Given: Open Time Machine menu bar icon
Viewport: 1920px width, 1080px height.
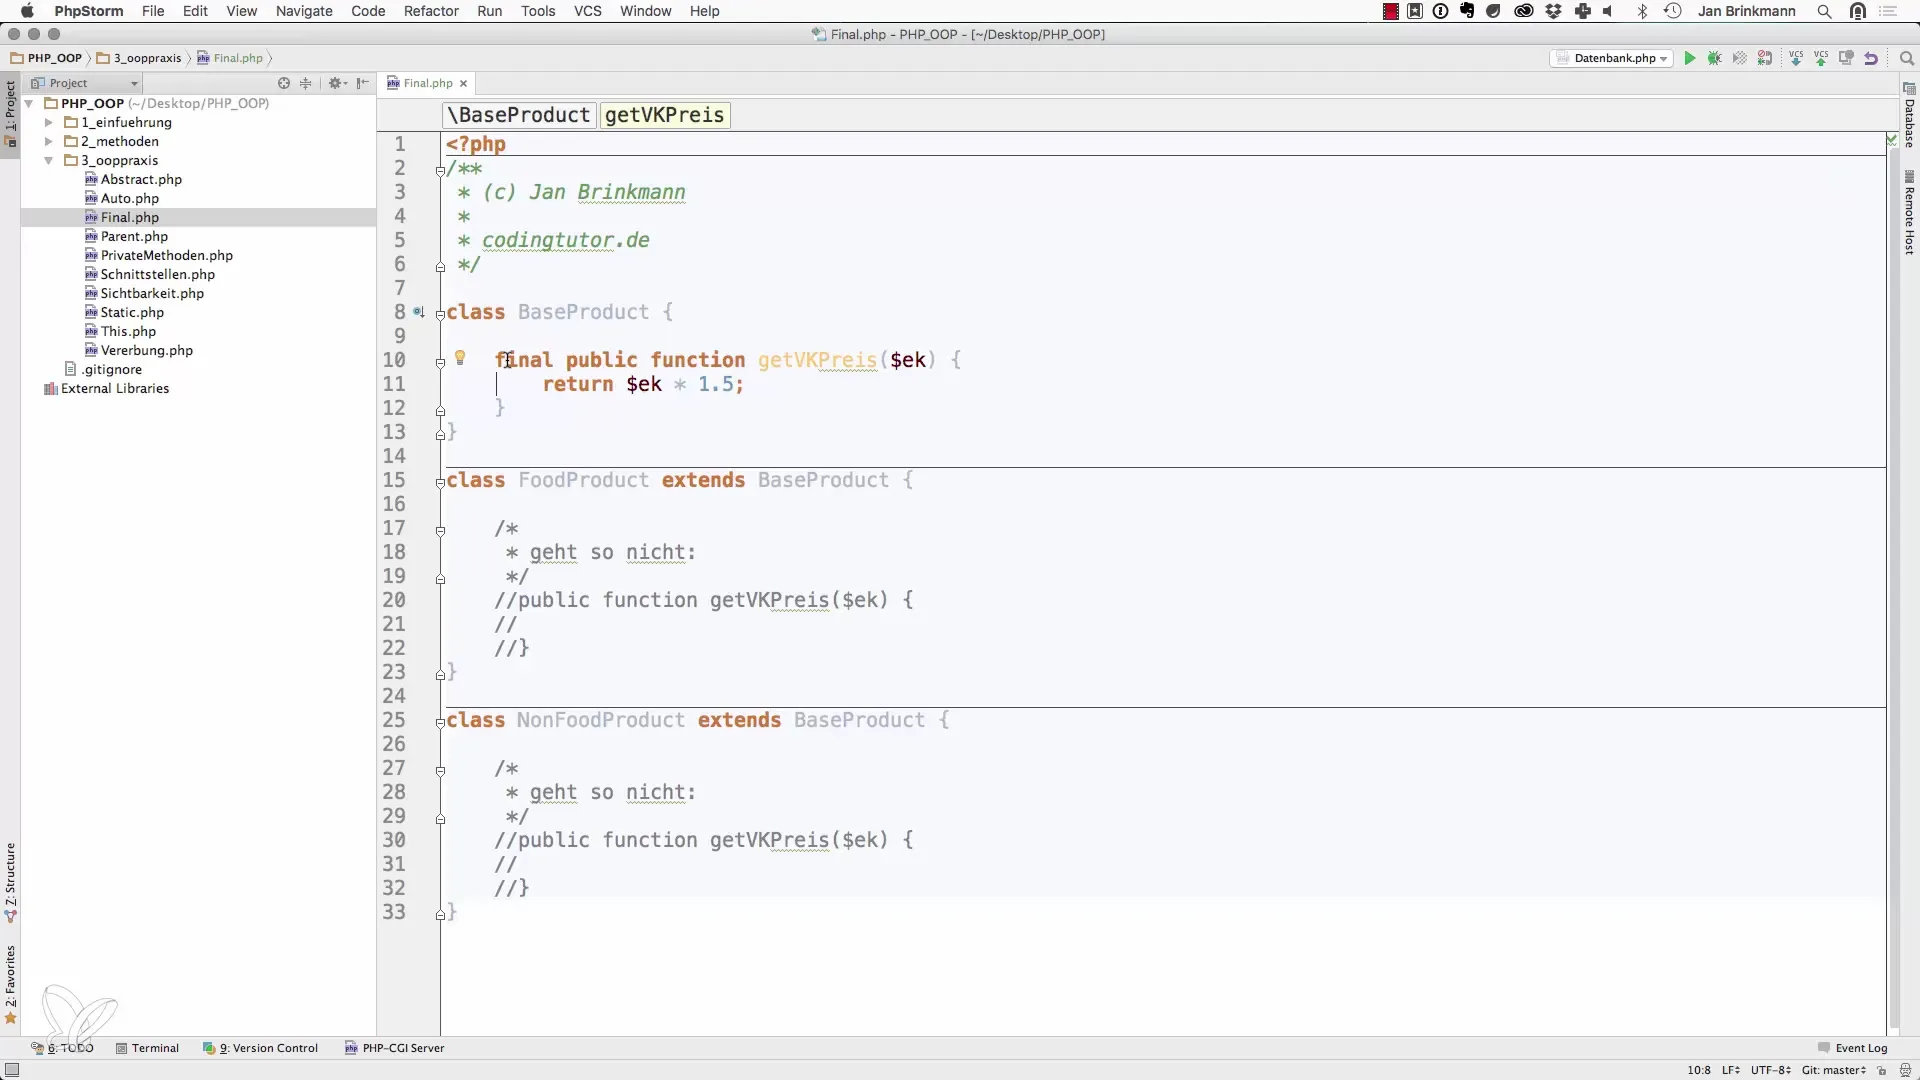Looking at the screenshot, I should tap(1672, 11).
